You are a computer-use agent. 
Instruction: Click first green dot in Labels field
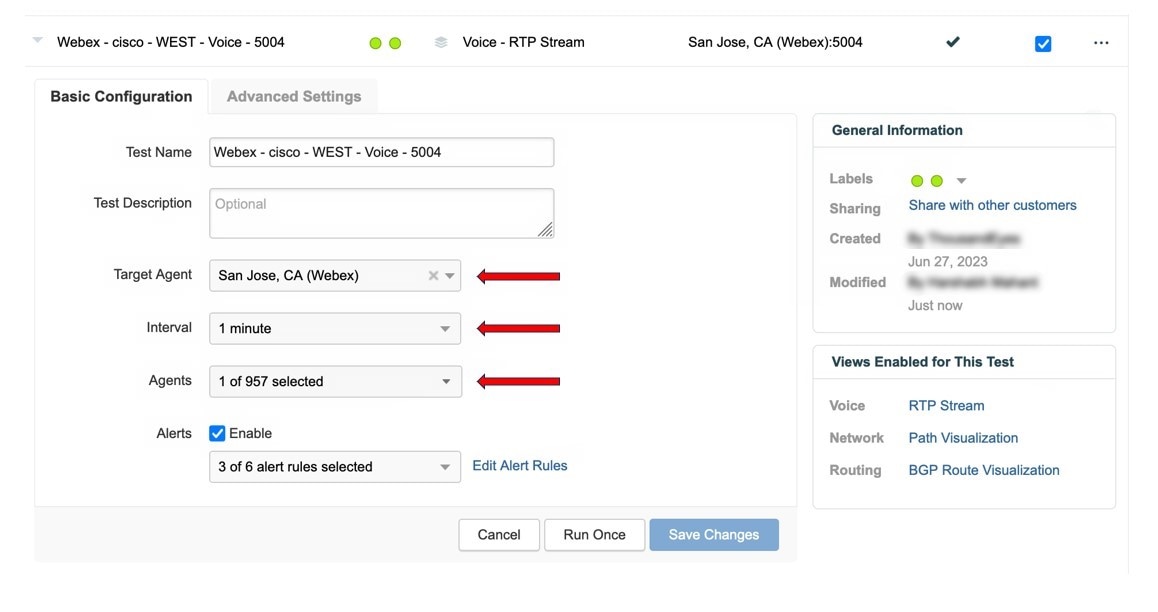point(917,181)
